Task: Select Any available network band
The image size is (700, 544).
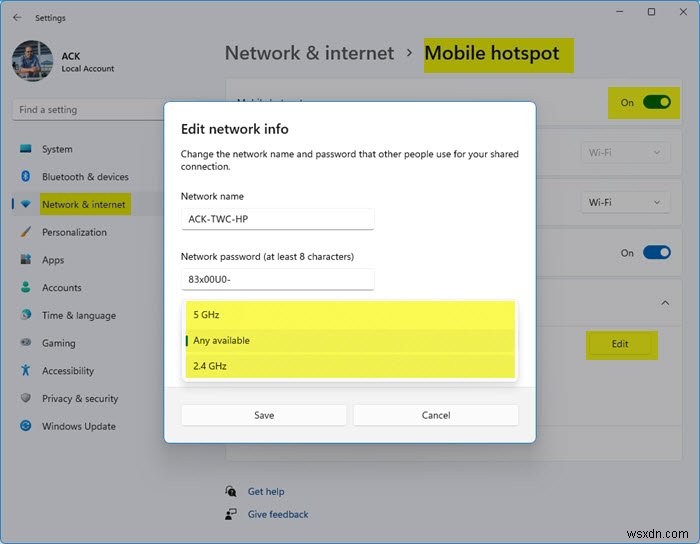Action: point(350,341)
